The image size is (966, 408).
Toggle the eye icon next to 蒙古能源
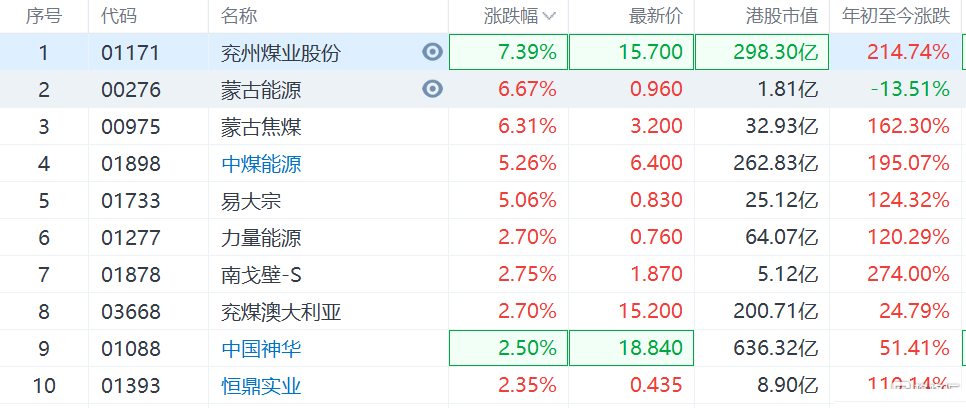pos(432,89)
